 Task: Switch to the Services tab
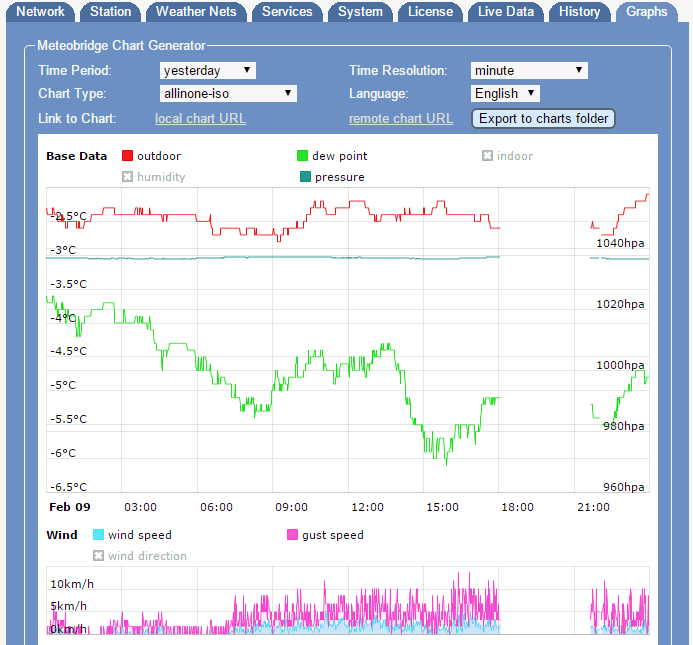pyautogui.click(x=287, y=11)
